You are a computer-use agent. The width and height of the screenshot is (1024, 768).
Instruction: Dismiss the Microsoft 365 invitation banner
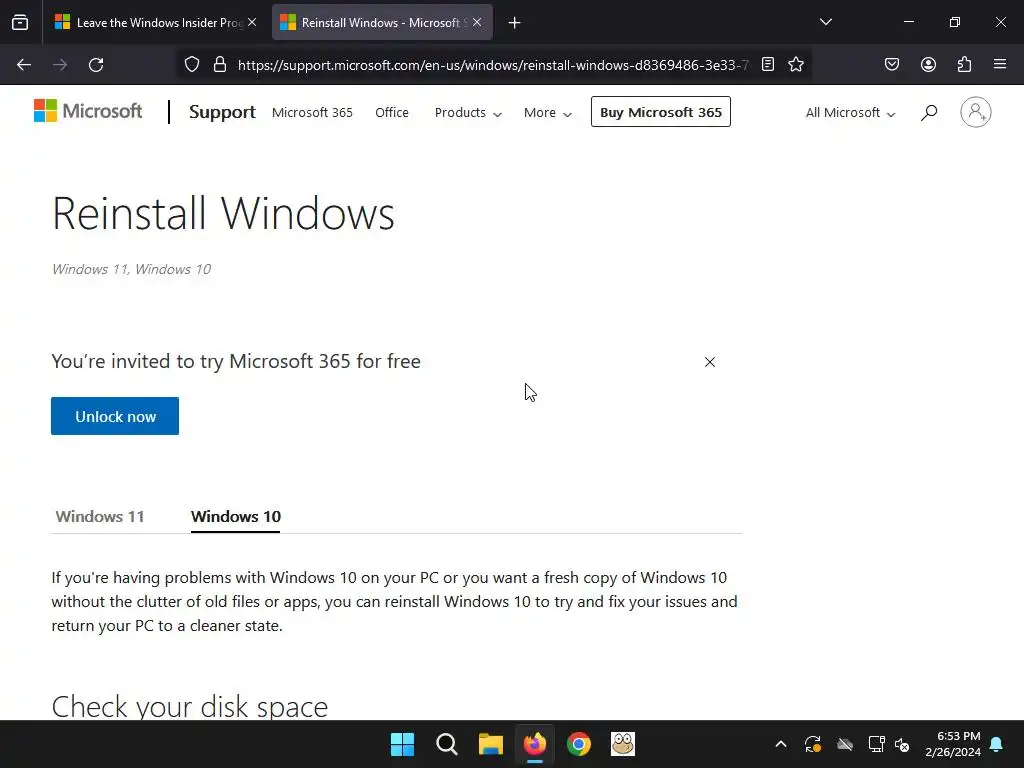point(710,362)
